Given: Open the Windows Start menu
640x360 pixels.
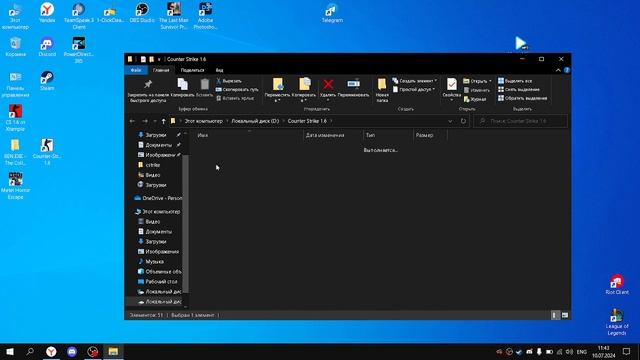Looking at the screenshot, I should click(10, 351).
